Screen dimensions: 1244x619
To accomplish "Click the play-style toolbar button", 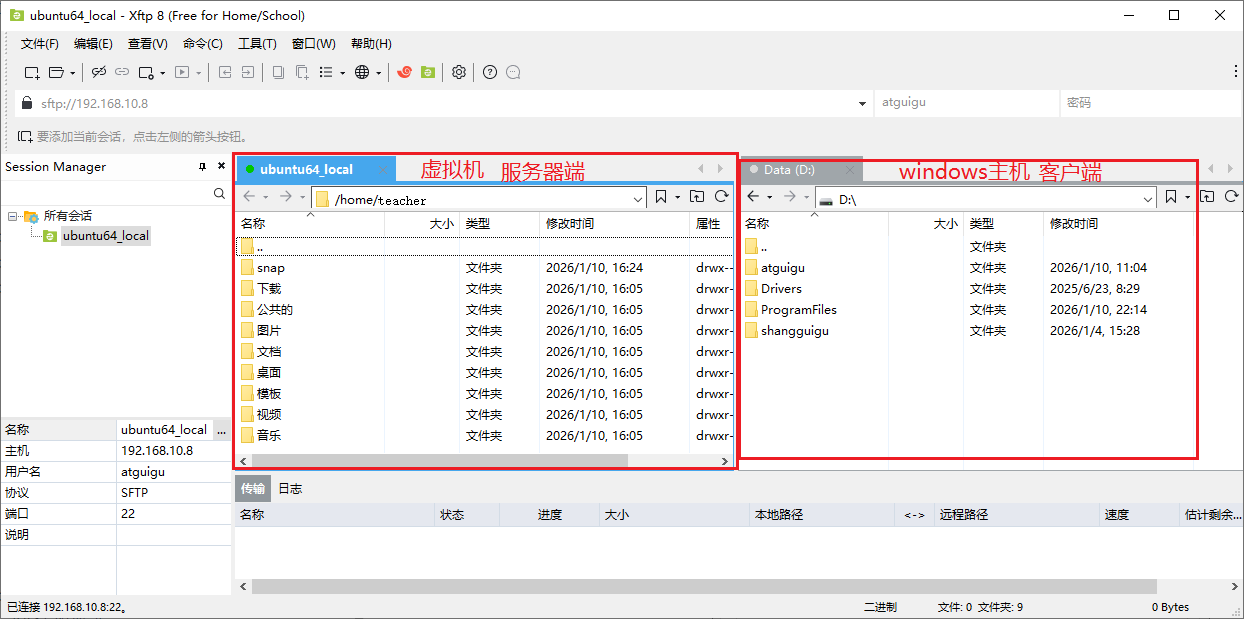I will tap(182, 72).
